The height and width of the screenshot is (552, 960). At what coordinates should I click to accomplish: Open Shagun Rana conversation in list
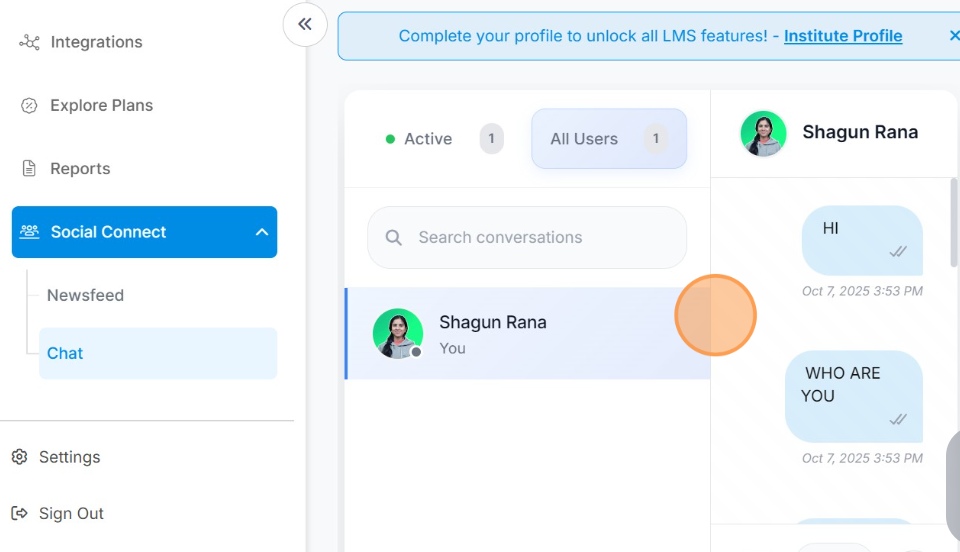[x=527, y=334]
